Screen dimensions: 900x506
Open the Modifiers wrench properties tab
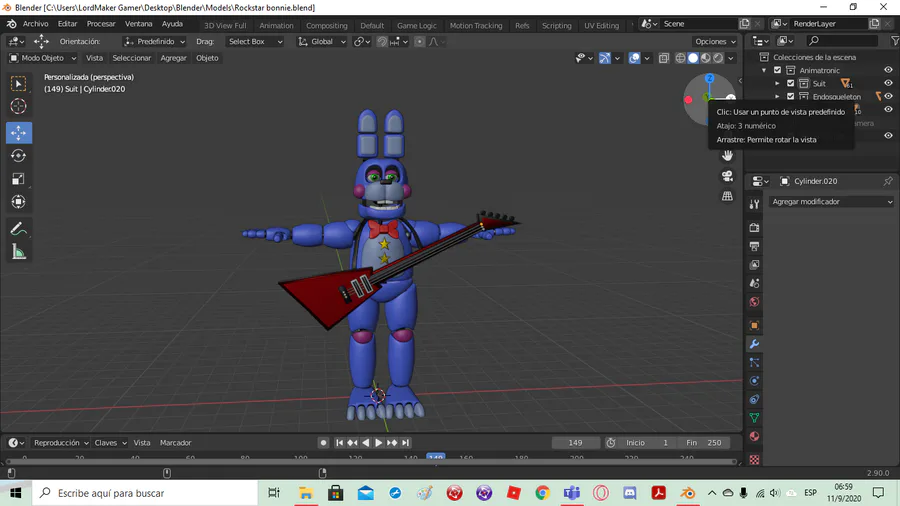point(754,344)
